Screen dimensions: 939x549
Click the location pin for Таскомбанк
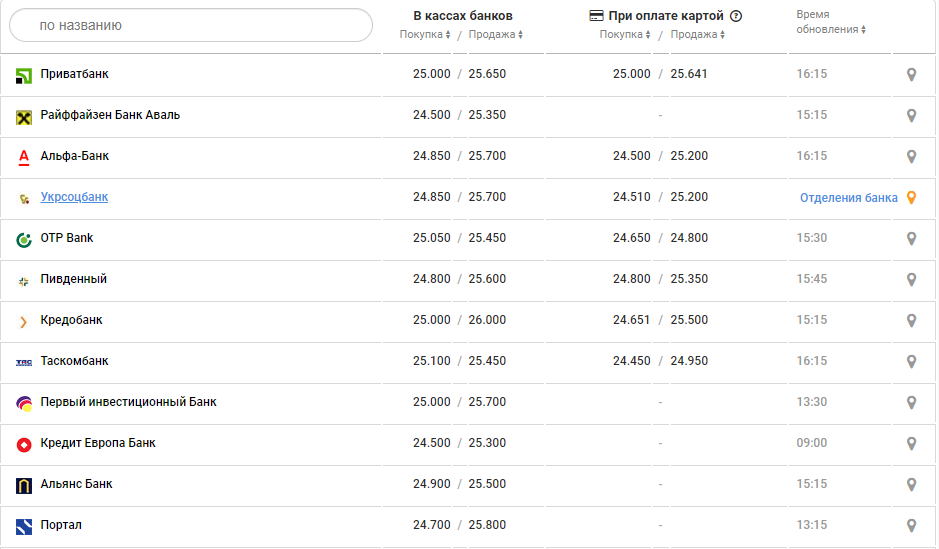pos(911,362)
